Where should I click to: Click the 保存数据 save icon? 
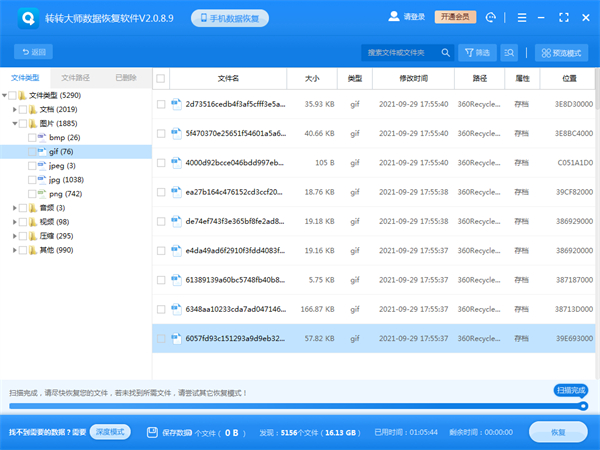(152, 432)
